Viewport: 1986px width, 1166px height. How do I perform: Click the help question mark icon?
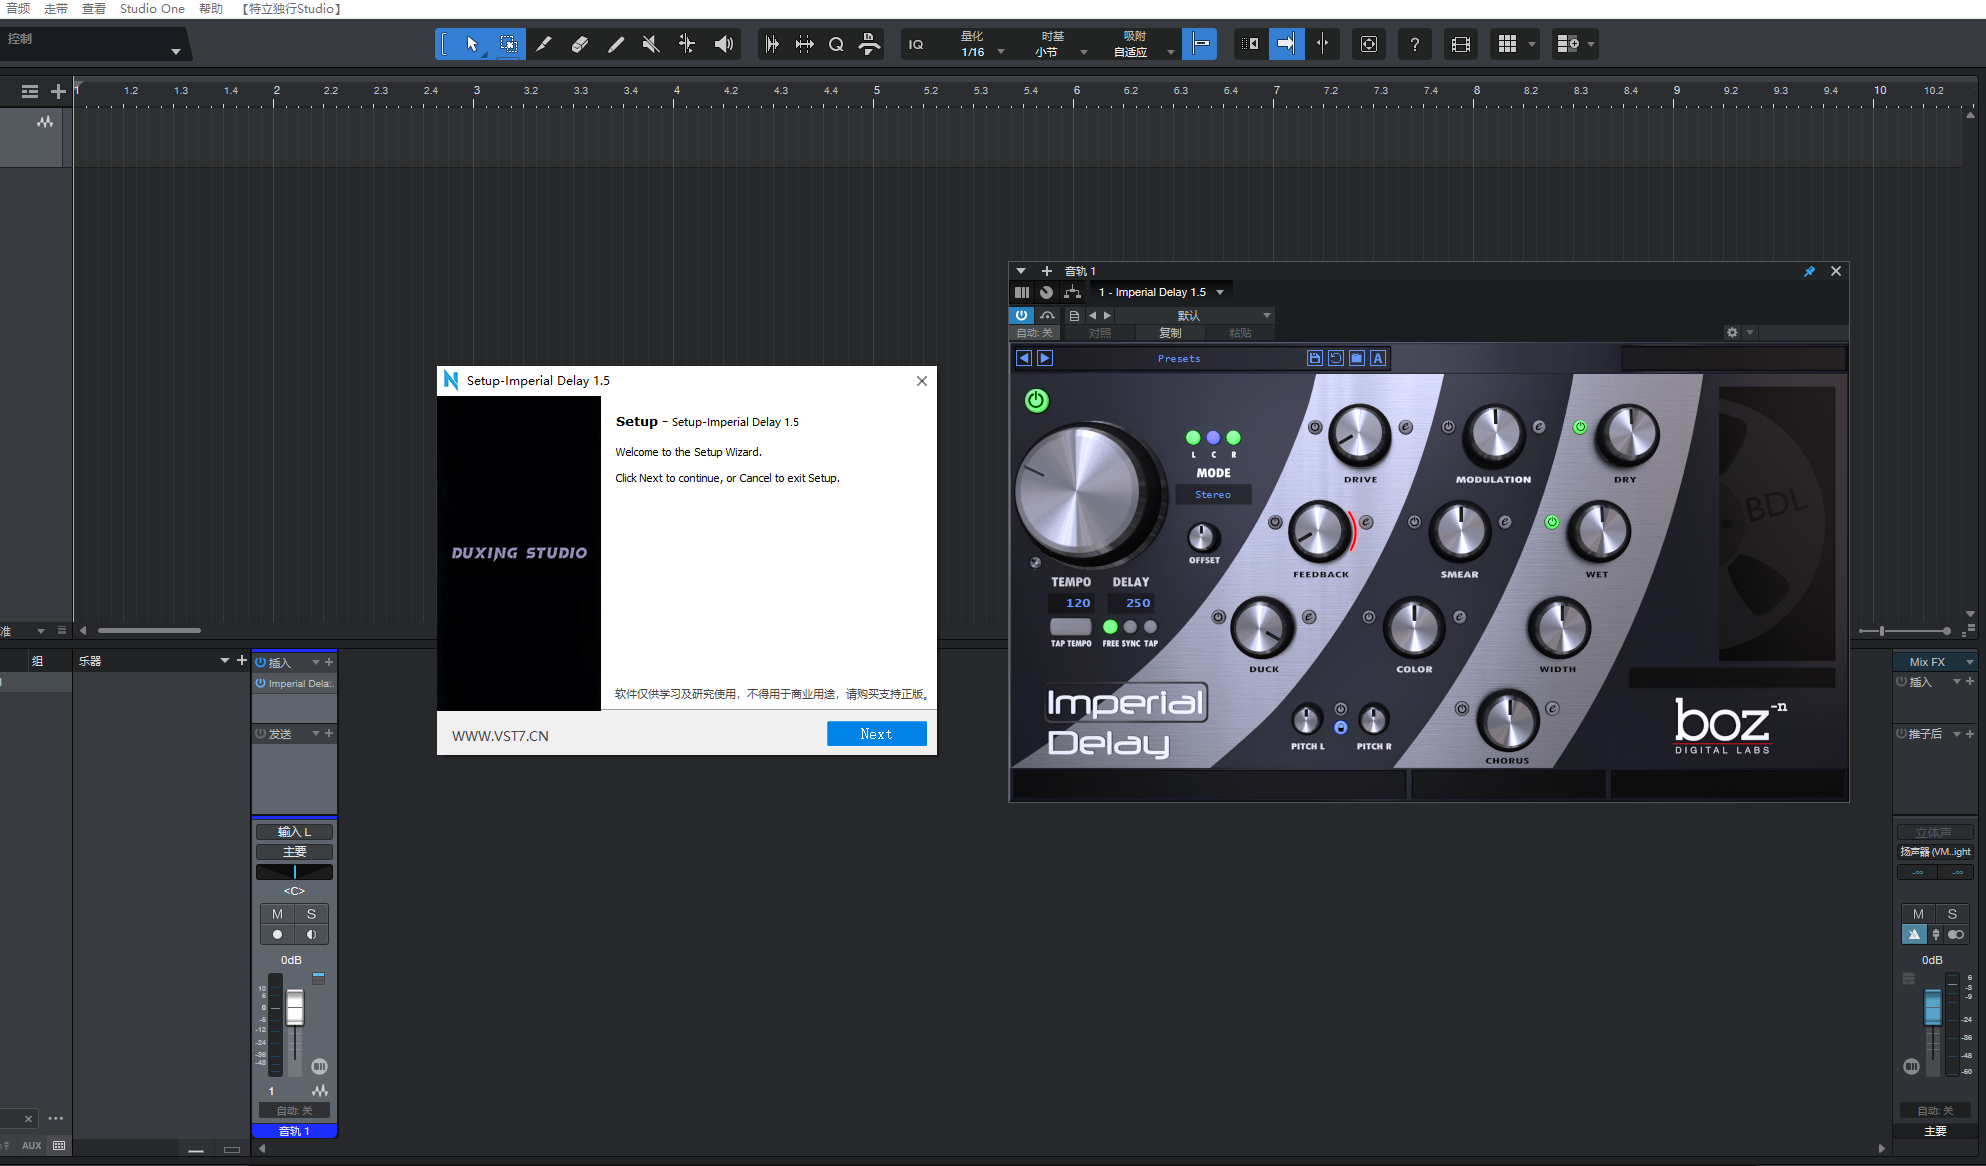[1414, 44]
